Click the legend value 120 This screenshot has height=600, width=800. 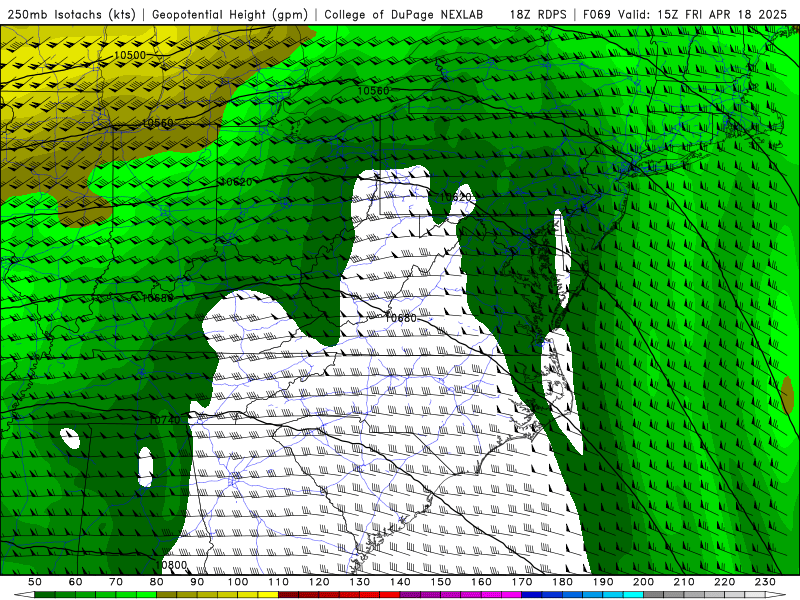[x=319, y=582]
